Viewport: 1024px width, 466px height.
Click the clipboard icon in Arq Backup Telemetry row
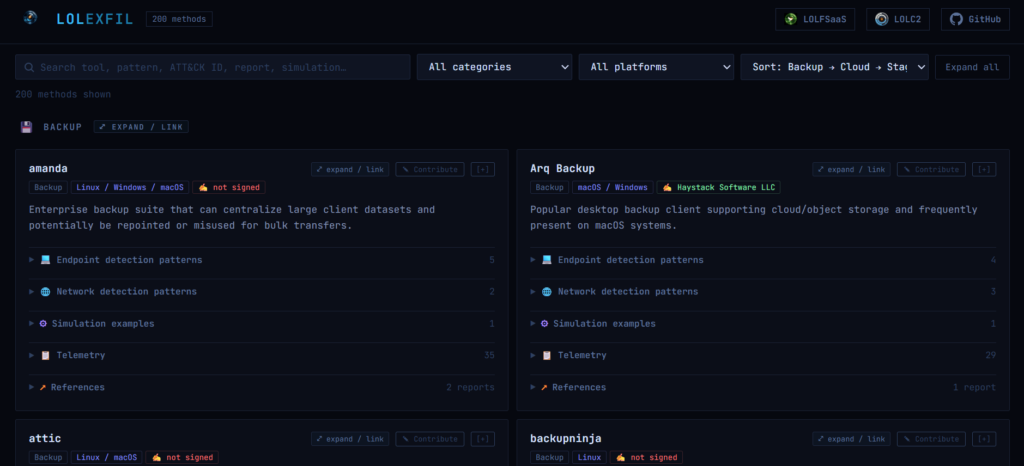coord(547,355)
